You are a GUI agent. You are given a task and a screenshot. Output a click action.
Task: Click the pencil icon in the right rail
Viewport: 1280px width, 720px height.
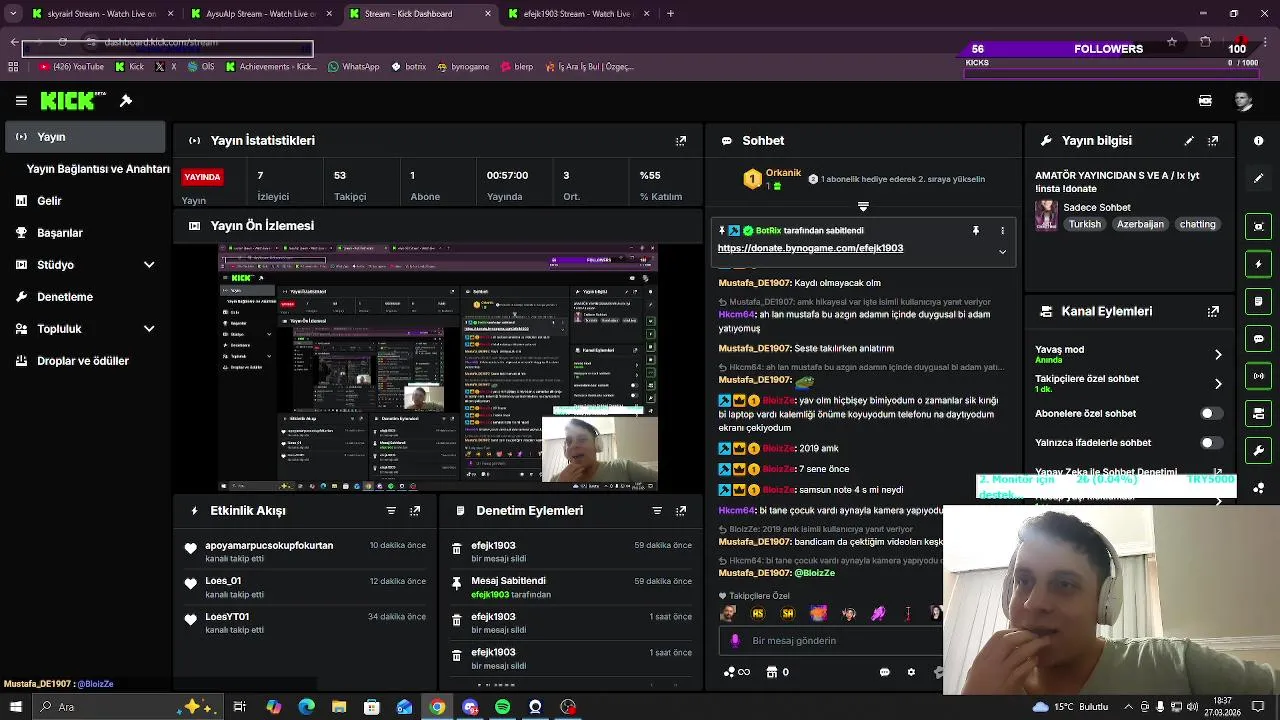1259,178
